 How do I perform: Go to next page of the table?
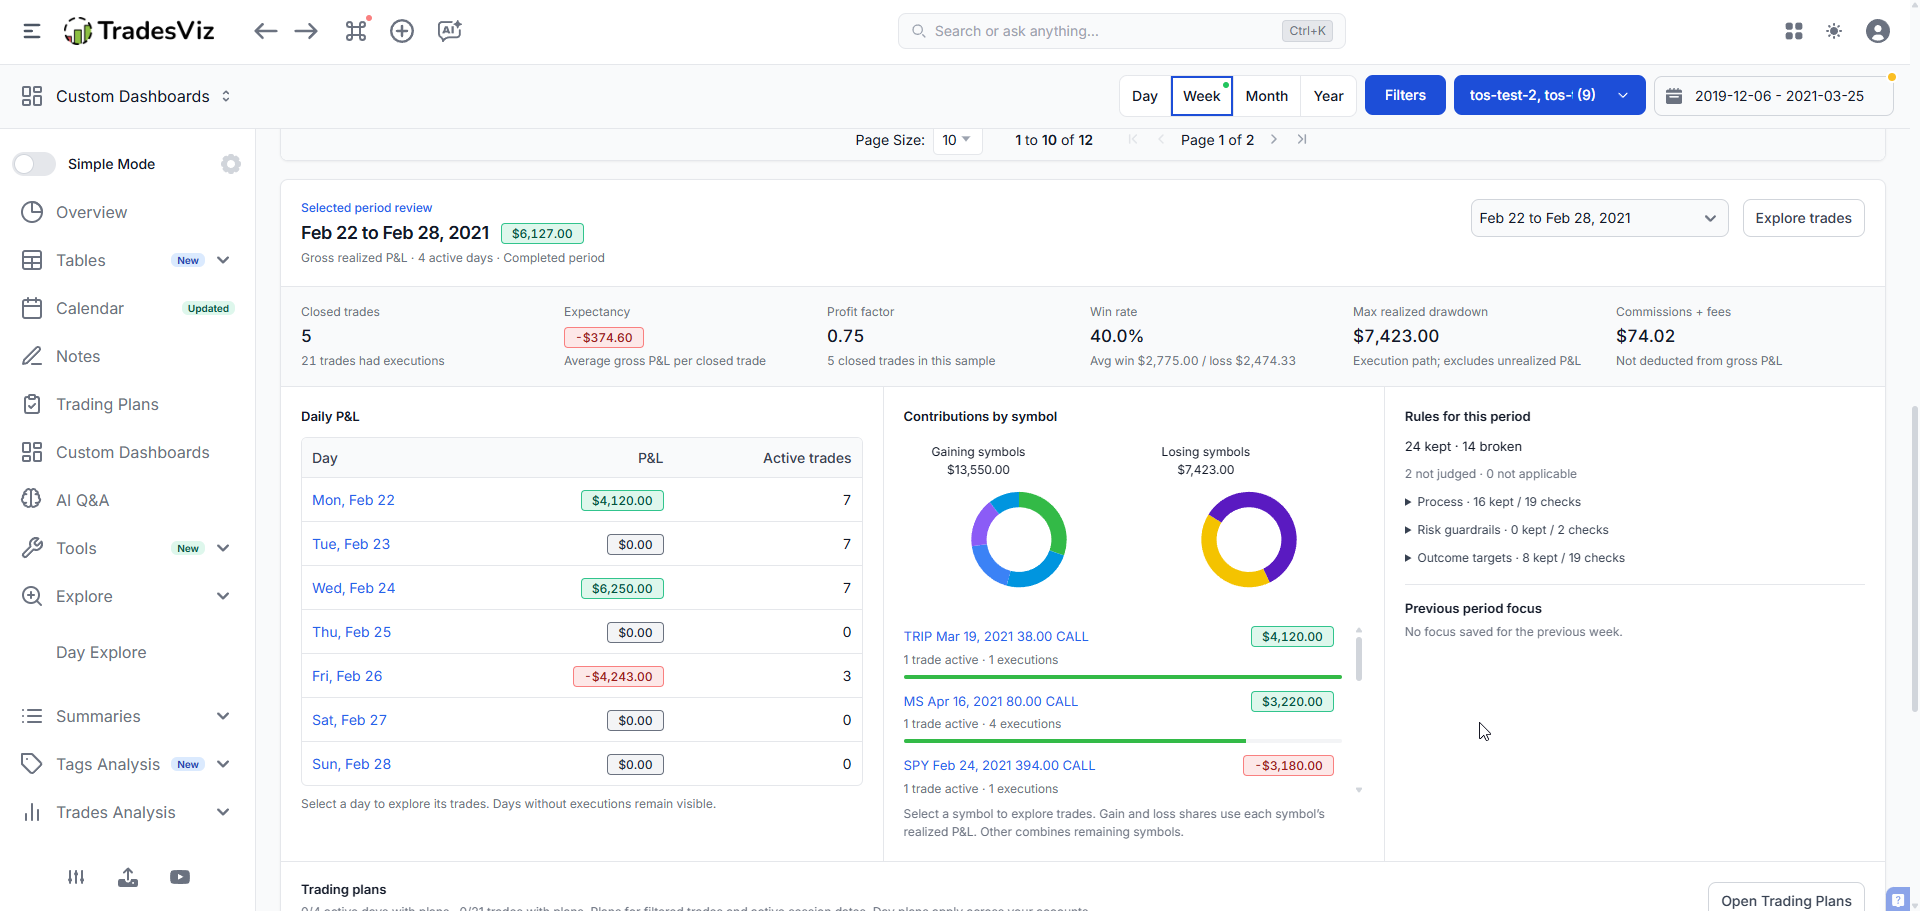(x=1273, y=140)
